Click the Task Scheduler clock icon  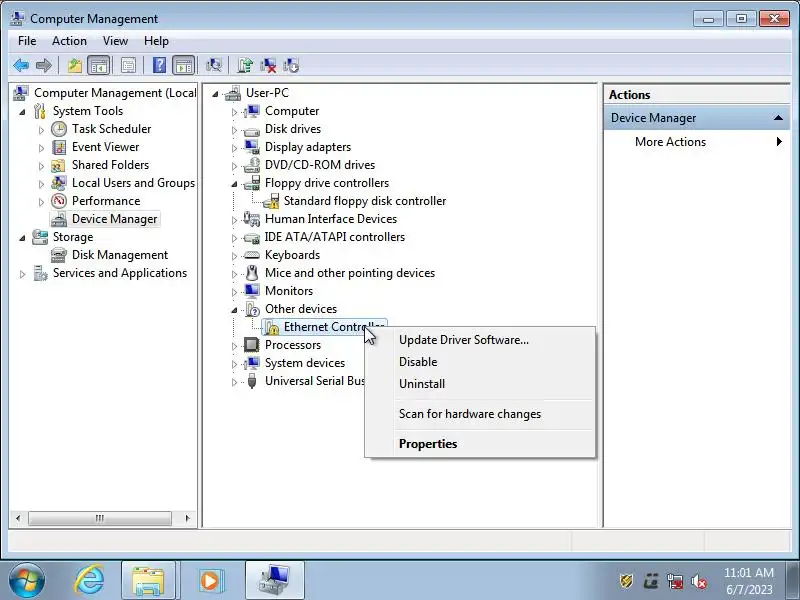59,129
